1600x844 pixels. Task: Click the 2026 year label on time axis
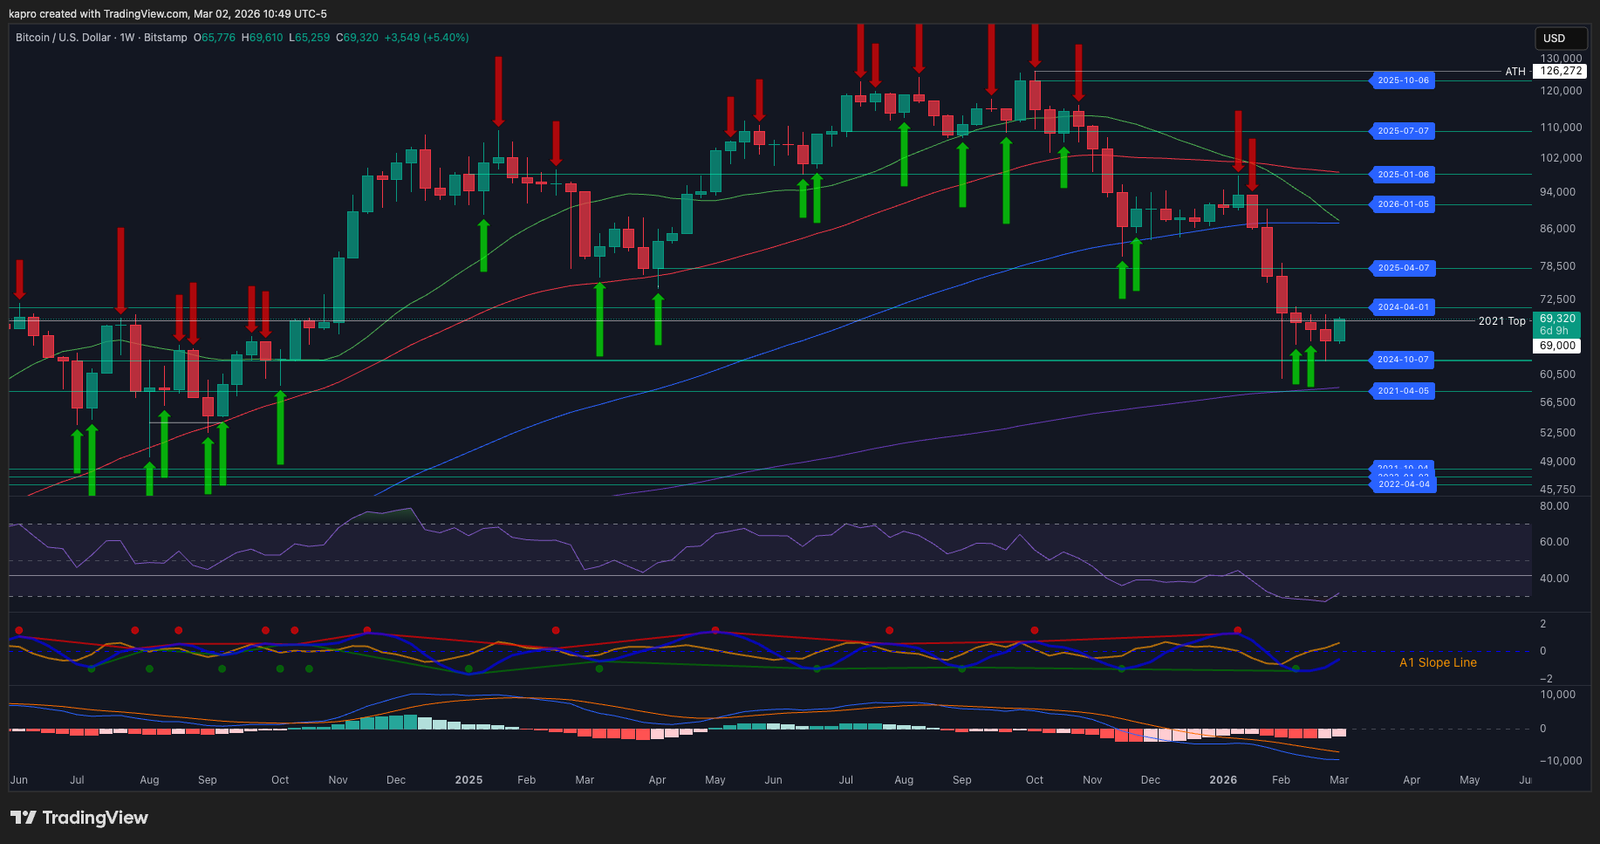pyautogui.click(x=1222, y=780)
